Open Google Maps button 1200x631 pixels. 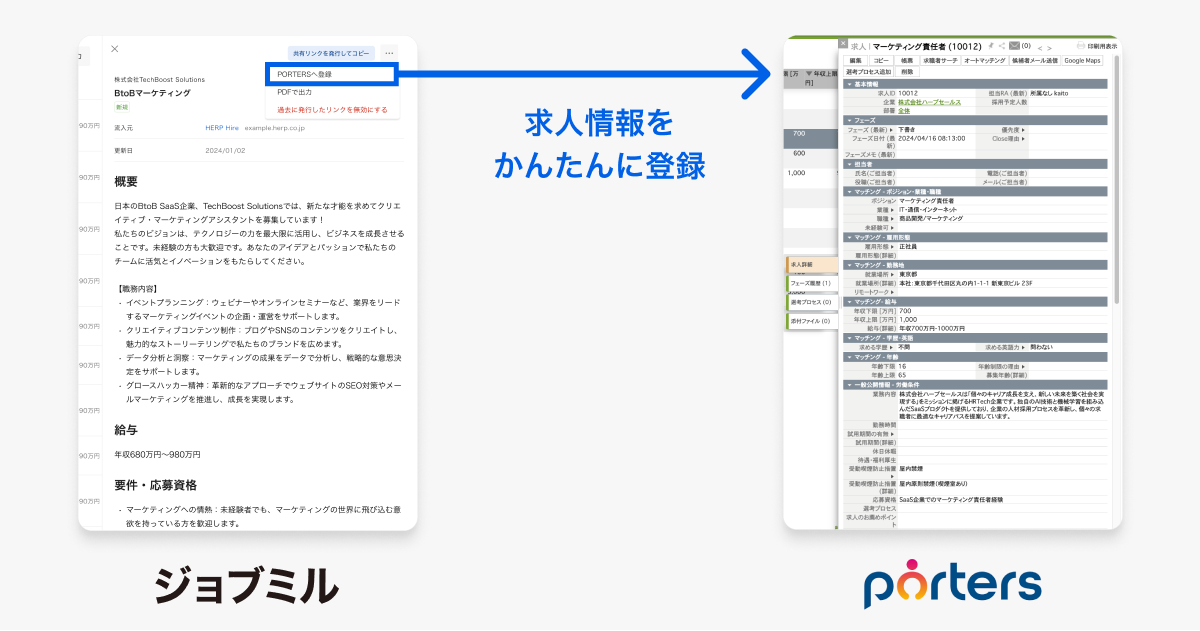[x=1082, y=61]
